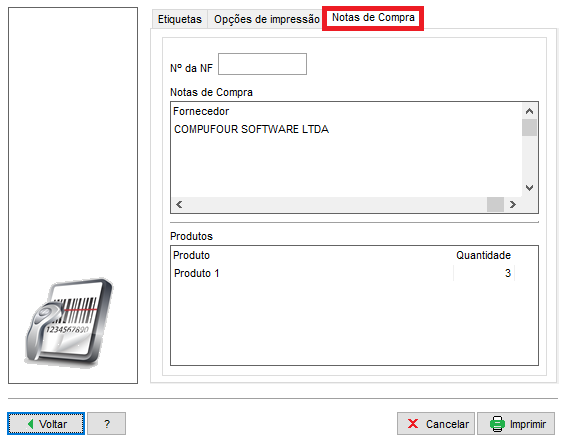The width and height of the screenshot is (565, 444).
Task: Click the down arrow of the notes list scrollbar
Action: click(x=529, y=188)
